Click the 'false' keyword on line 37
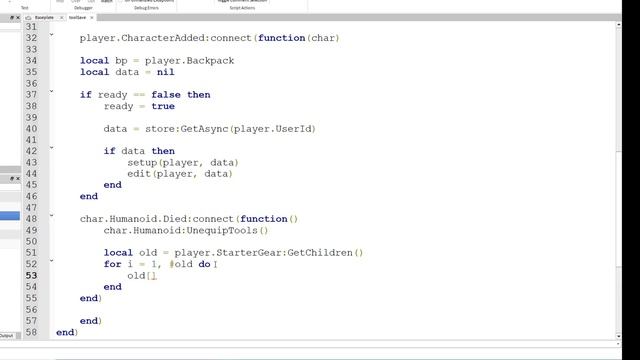This screenshot has height=360, width=640. pyautogui.click(x=166, y=95)
